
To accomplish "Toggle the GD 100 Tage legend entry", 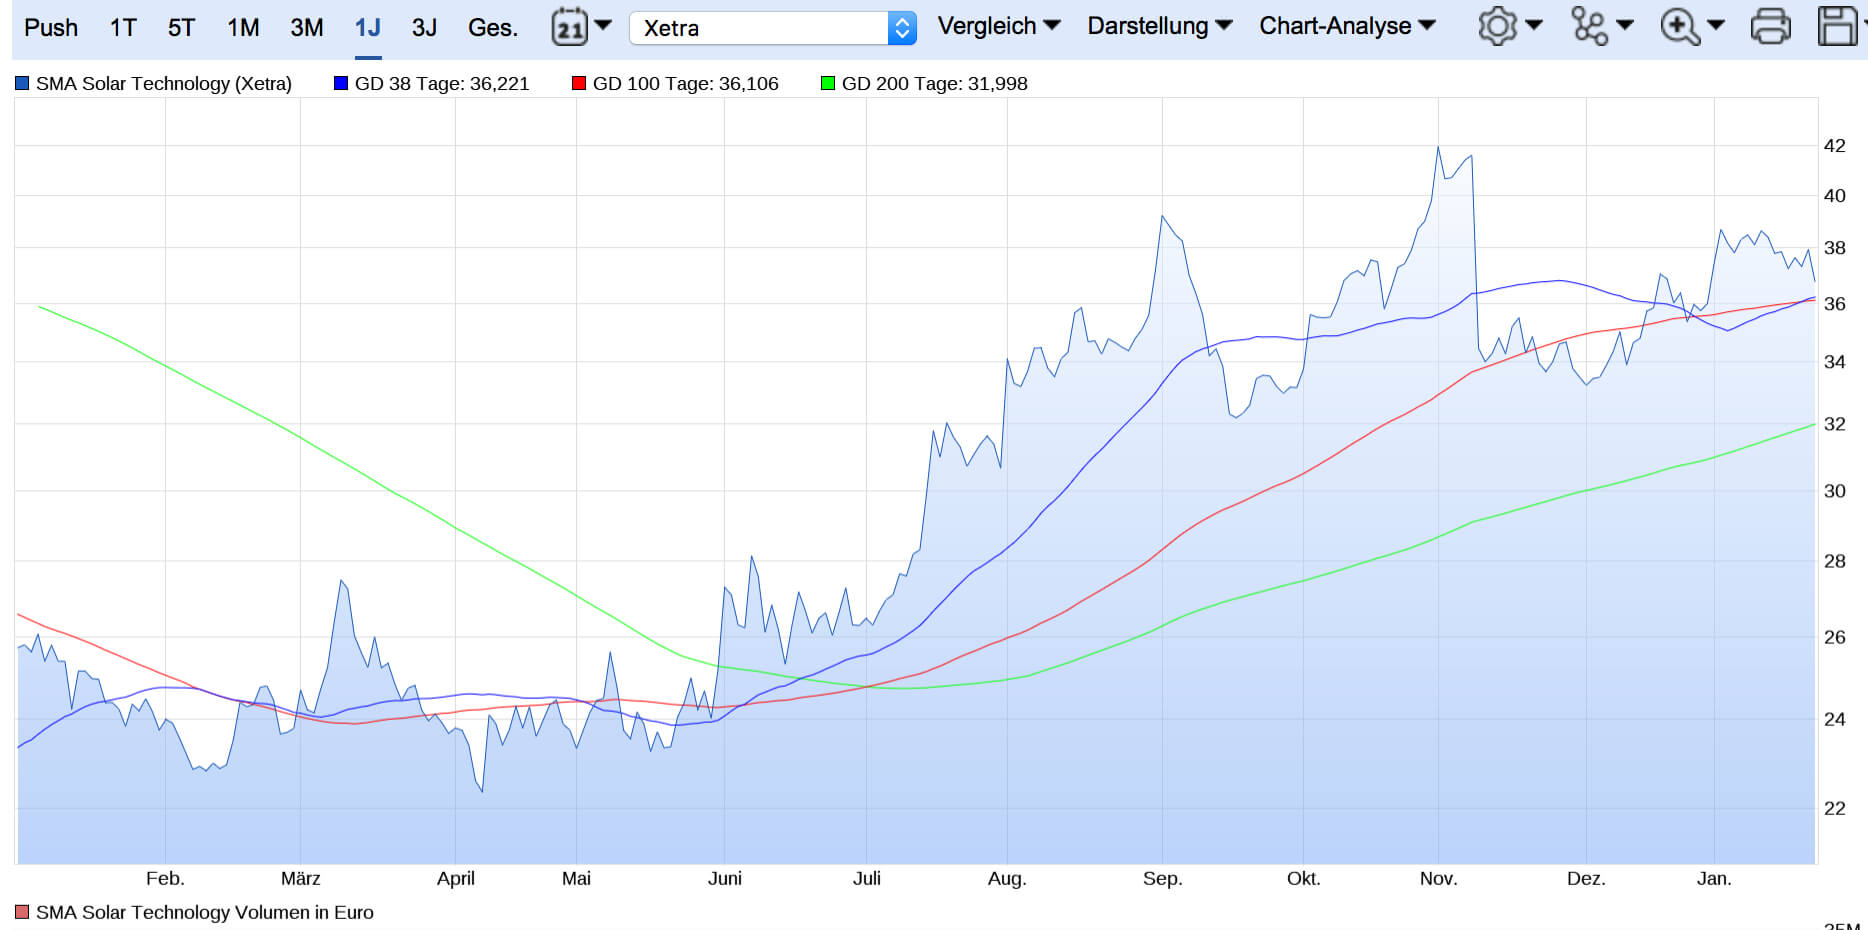I will (x=675, y=84).
